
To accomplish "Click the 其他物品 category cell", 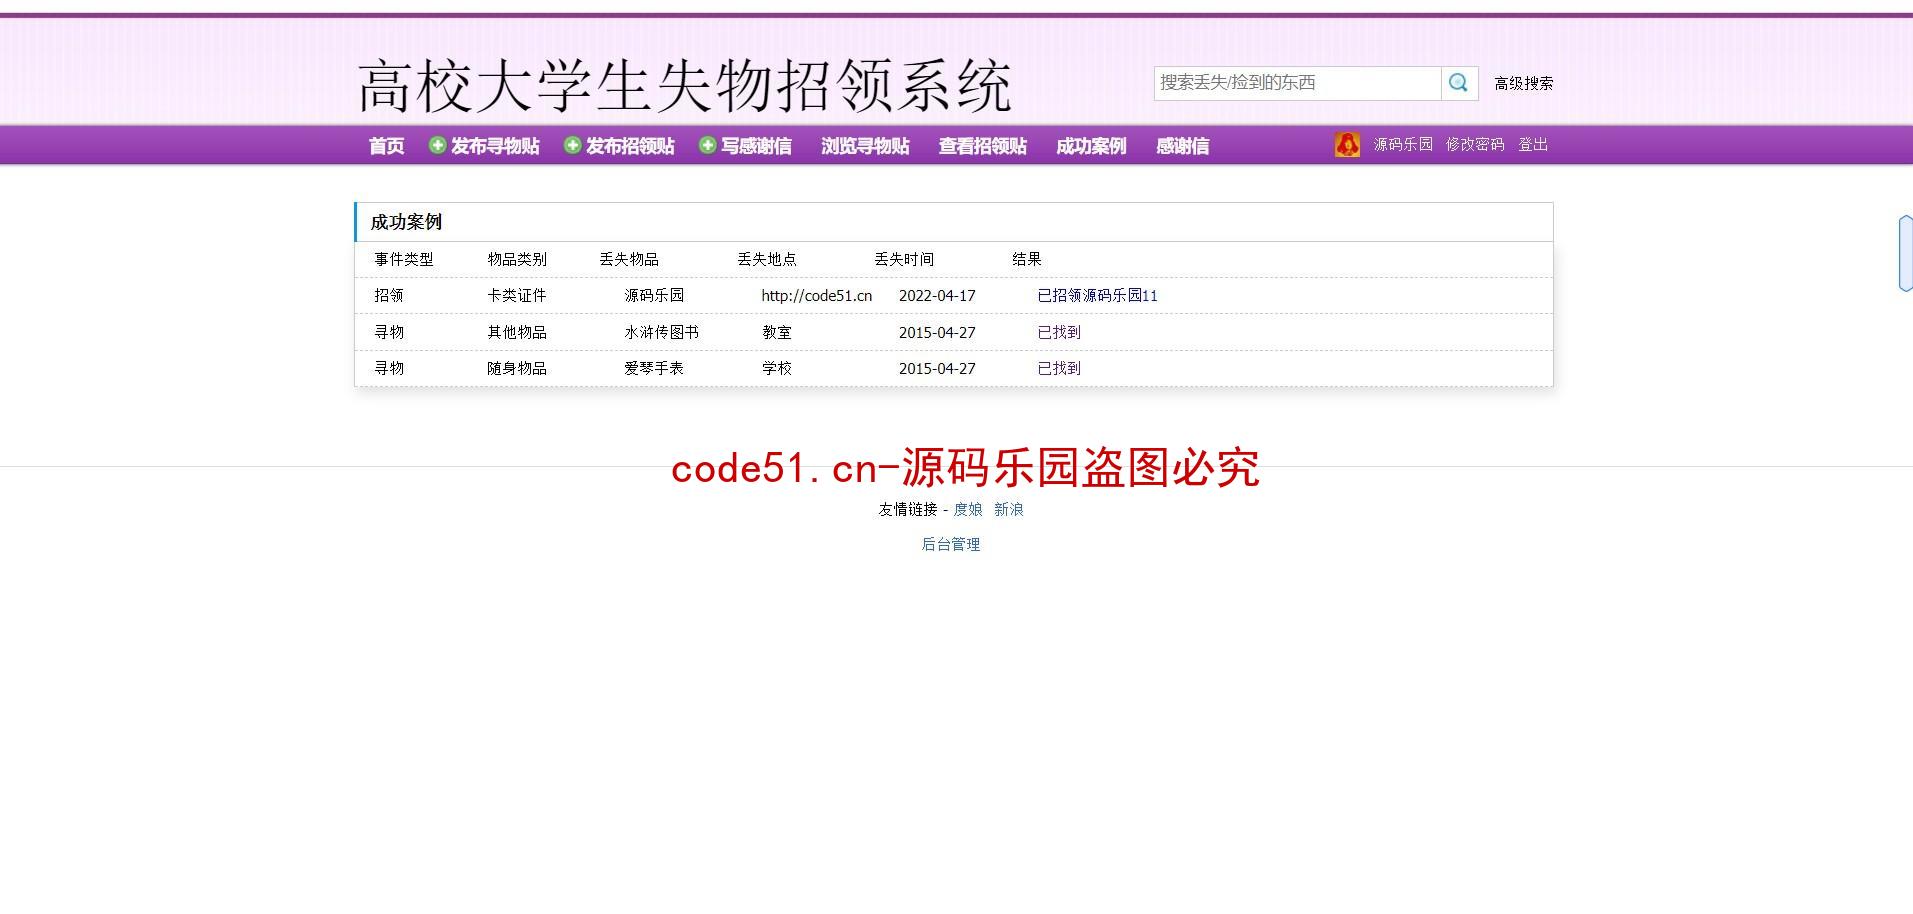I will click(517, 332).
